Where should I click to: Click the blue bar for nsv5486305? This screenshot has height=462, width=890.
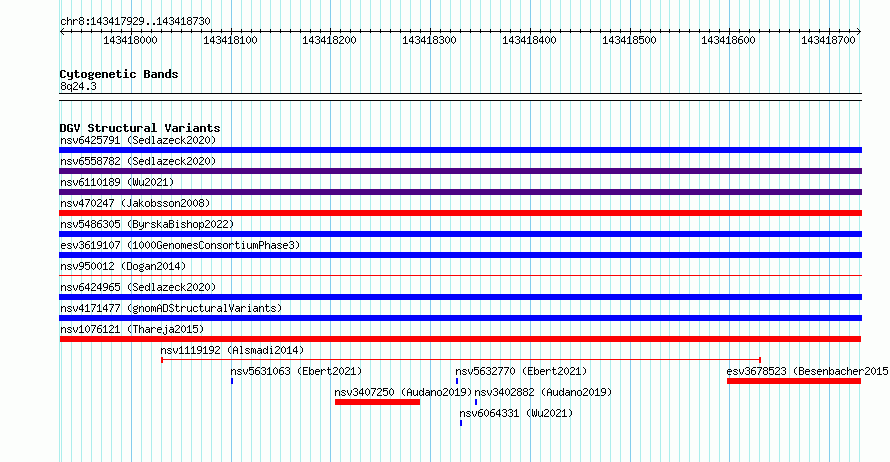[460, 234]
